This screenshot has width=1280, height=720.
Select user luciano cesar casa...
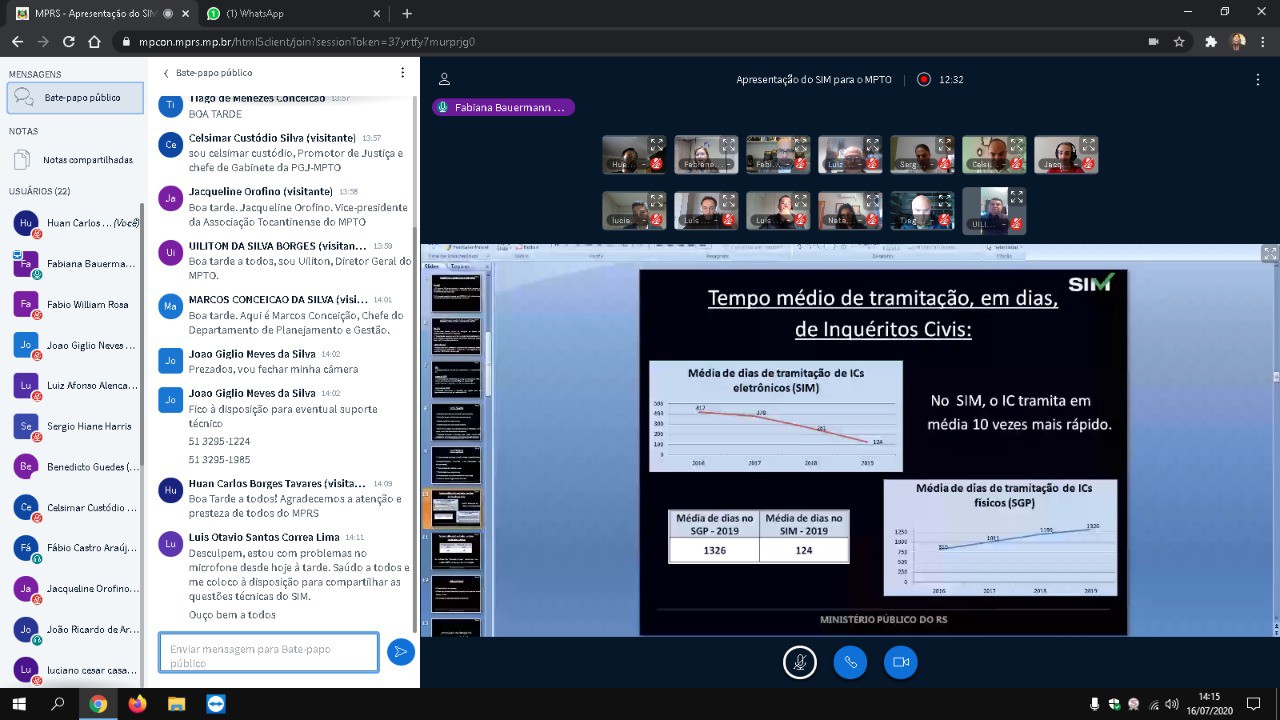[x=75, y=670]
